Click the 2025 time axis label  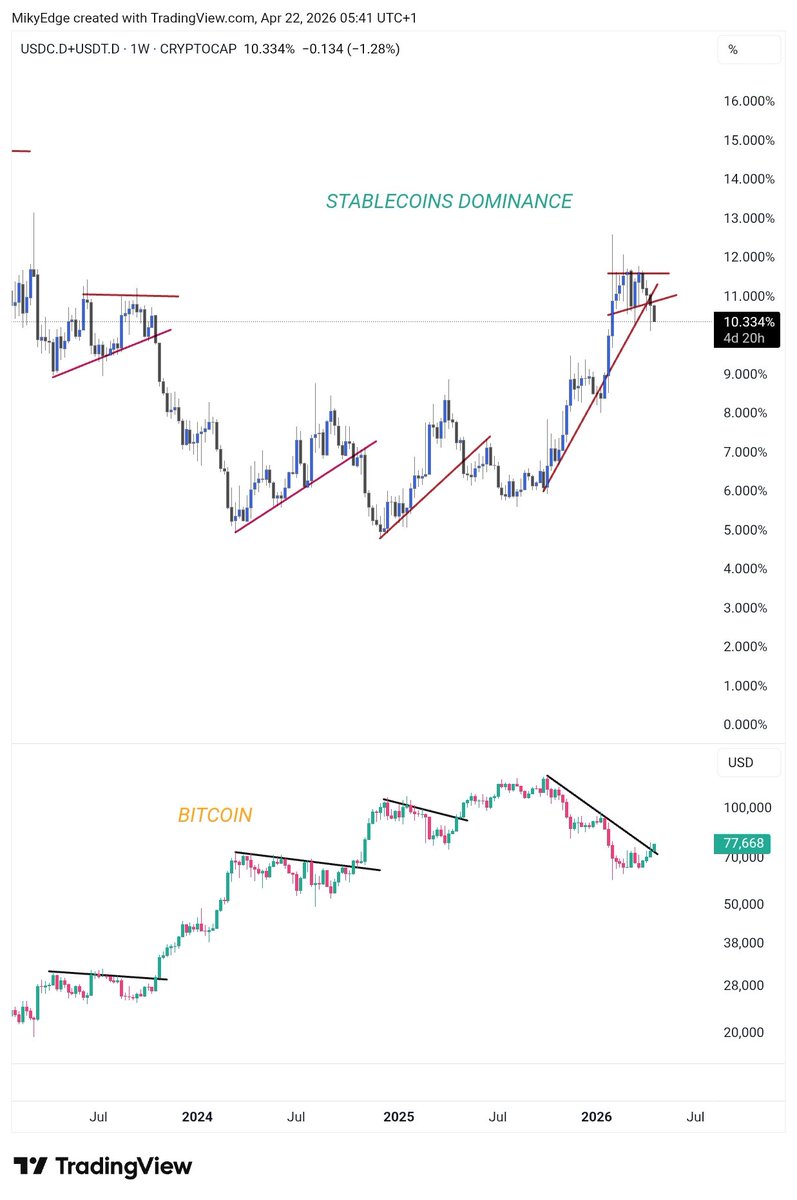tap(398, 1115)
